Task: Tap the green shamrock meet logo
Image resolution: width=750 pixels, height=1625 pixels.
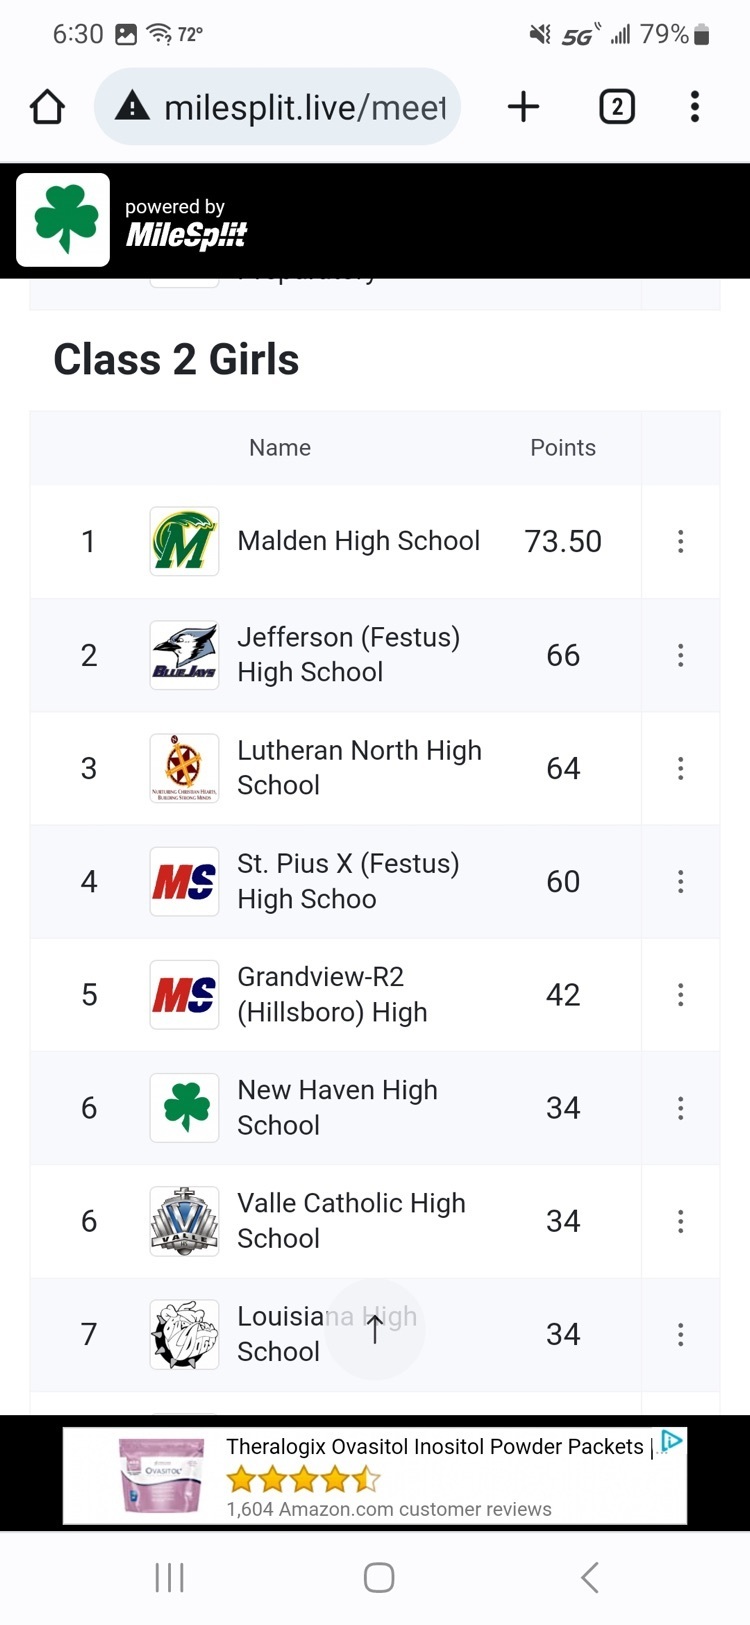Action: click(63, 220)
